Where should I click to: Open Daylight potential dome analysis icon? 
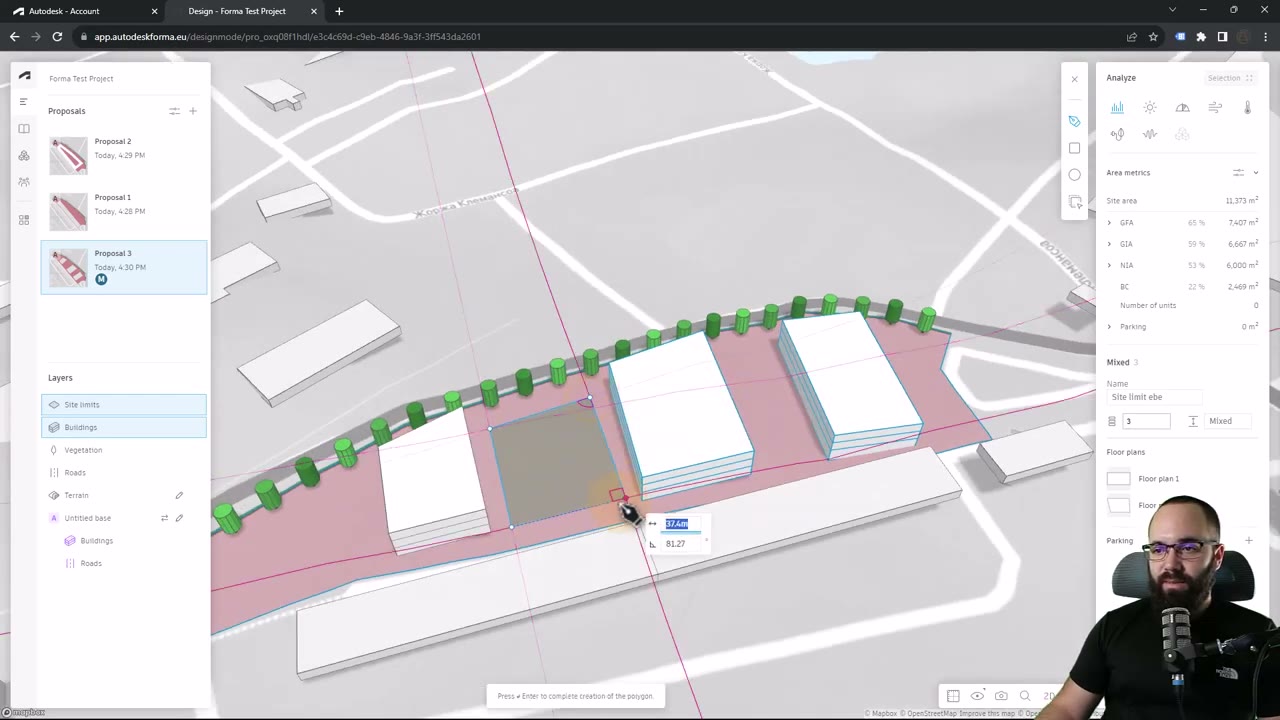[x=1182, y=108]
